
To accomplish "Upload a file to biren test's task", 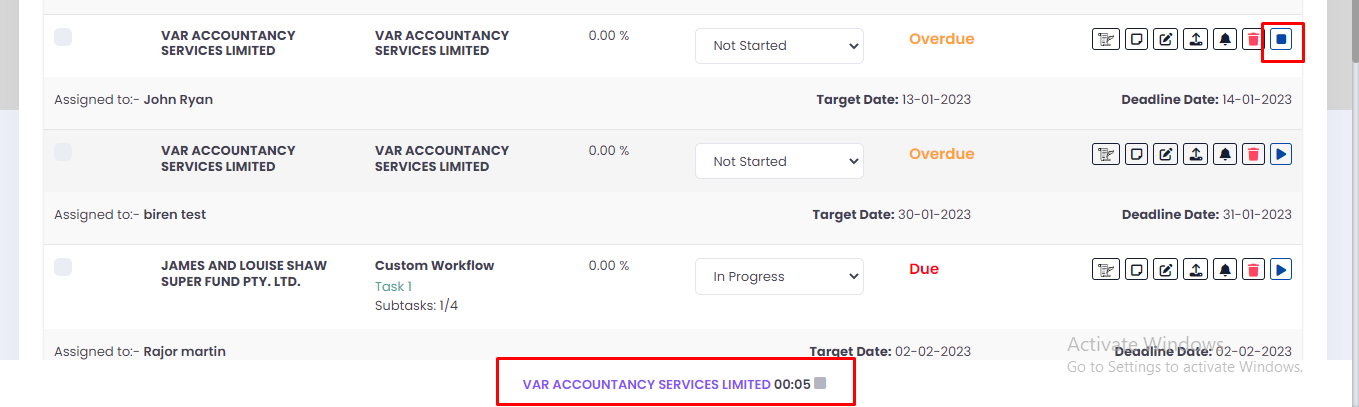I will [1195, 154].
